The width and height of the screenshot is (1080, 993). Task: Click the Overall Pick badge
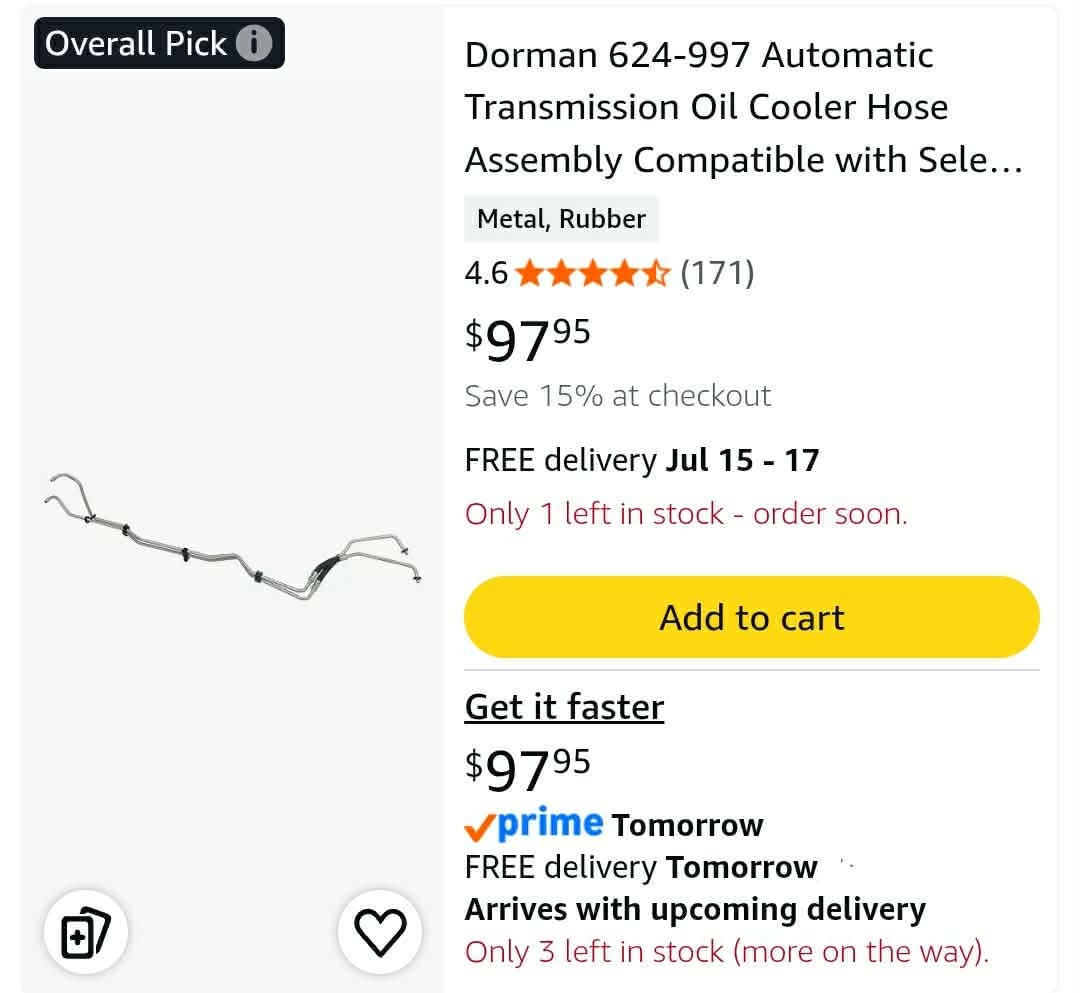click(159, 43)
